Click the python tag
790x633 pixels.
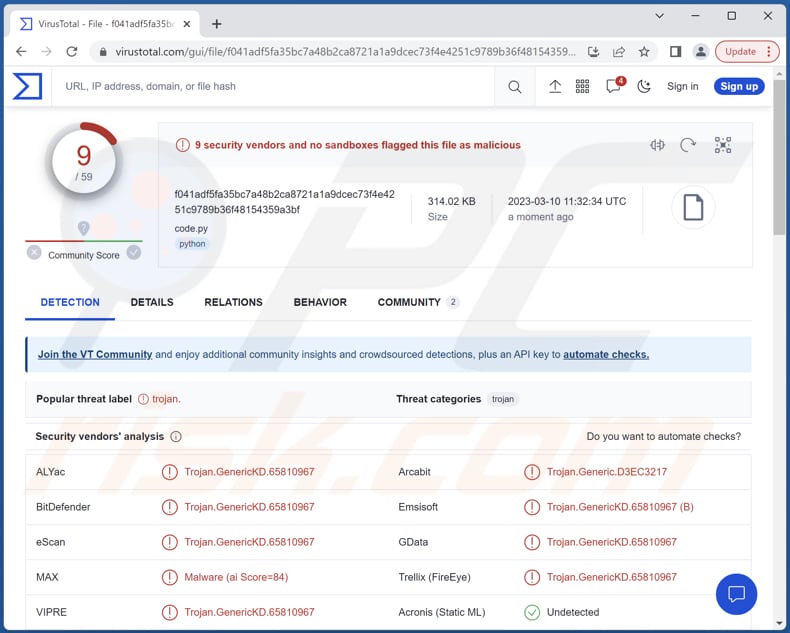click(x=192, y=244)
